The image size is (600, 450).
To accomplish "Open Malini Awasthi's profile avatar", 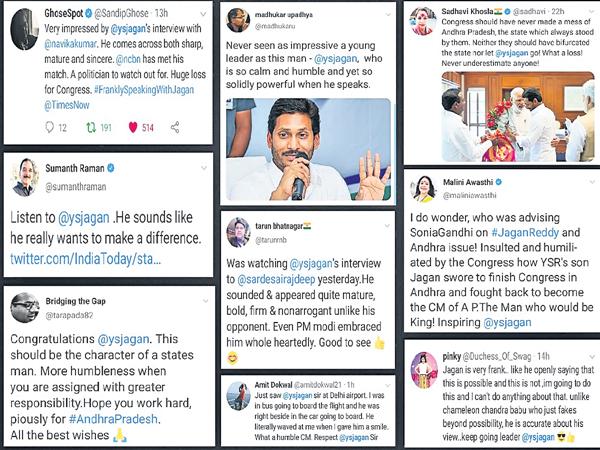I will (x=424, y=189).
